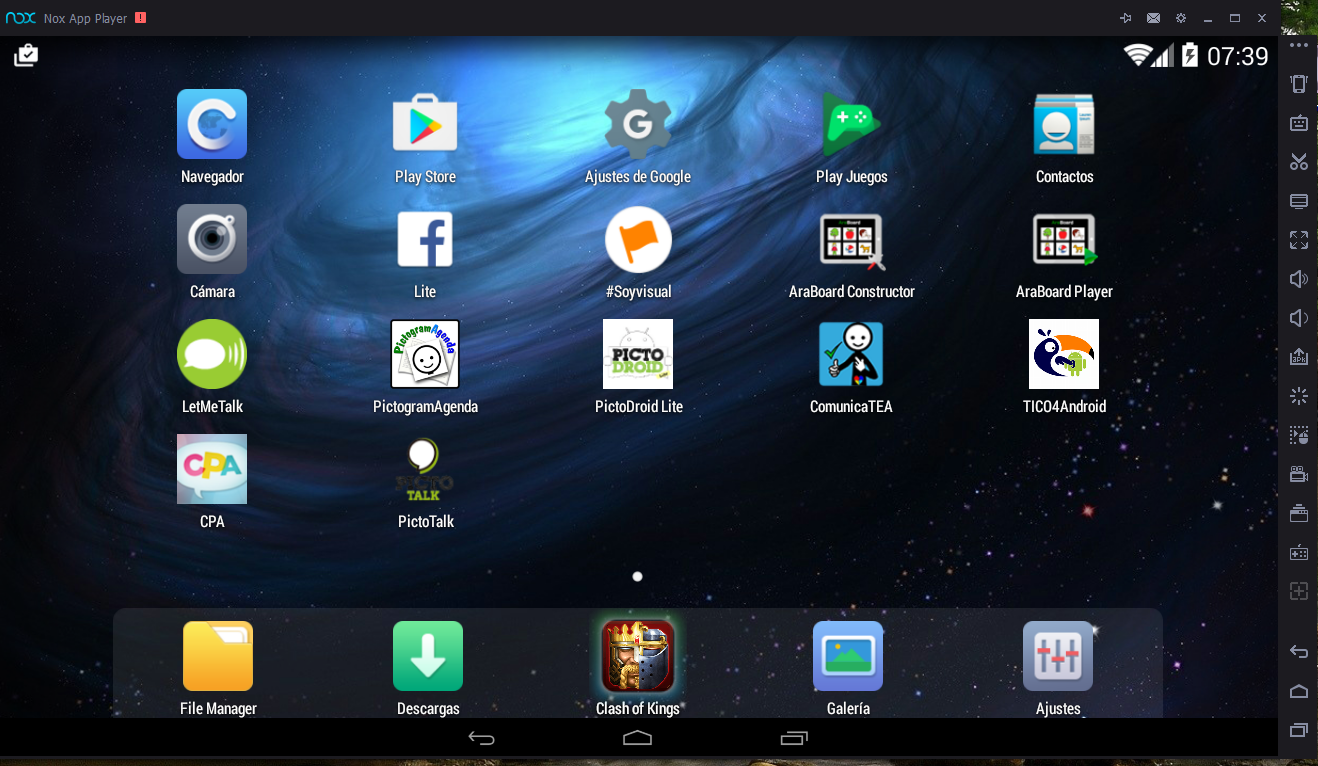Image resolution: width=1318 pixels, height=766 pixels.
Task: Tap the Android recent apps button
Action: (793, 738)
